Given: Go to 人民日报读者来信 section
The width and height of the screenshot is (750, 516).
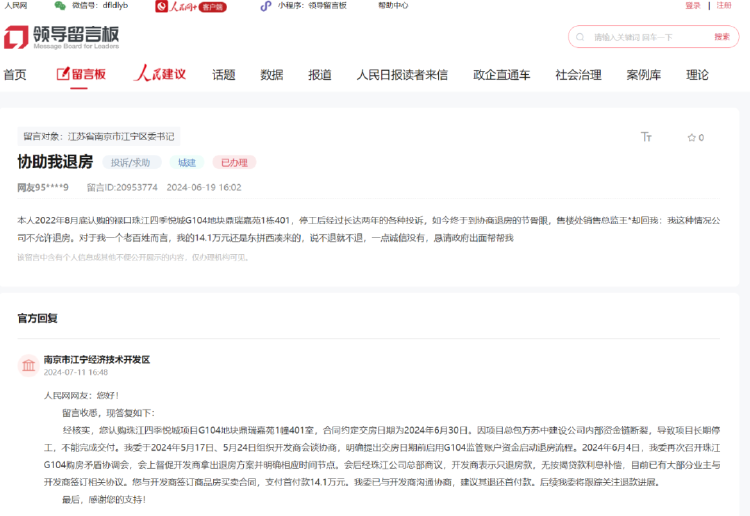Looking at the screenshot, I should [x=402, y=75].
